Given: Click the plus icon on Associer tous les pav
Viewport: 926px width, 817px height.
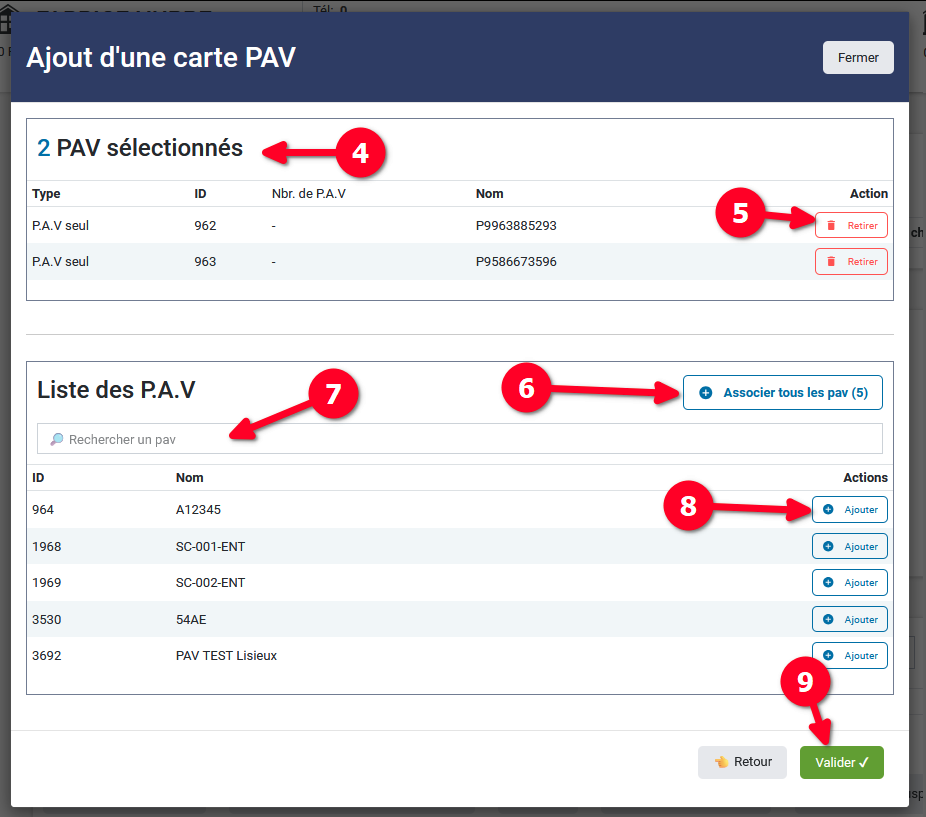Looking at the screenshot, I should (x=706, y=393).
